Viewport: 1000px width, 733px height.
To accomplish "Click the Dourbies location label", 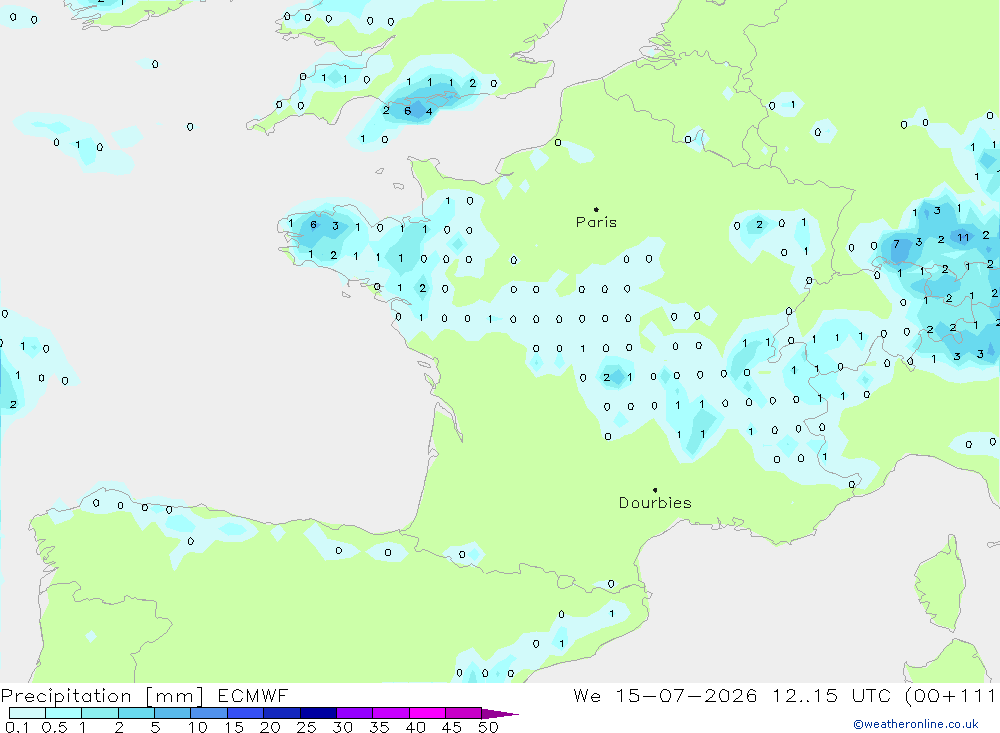I will tap(655, 503).
